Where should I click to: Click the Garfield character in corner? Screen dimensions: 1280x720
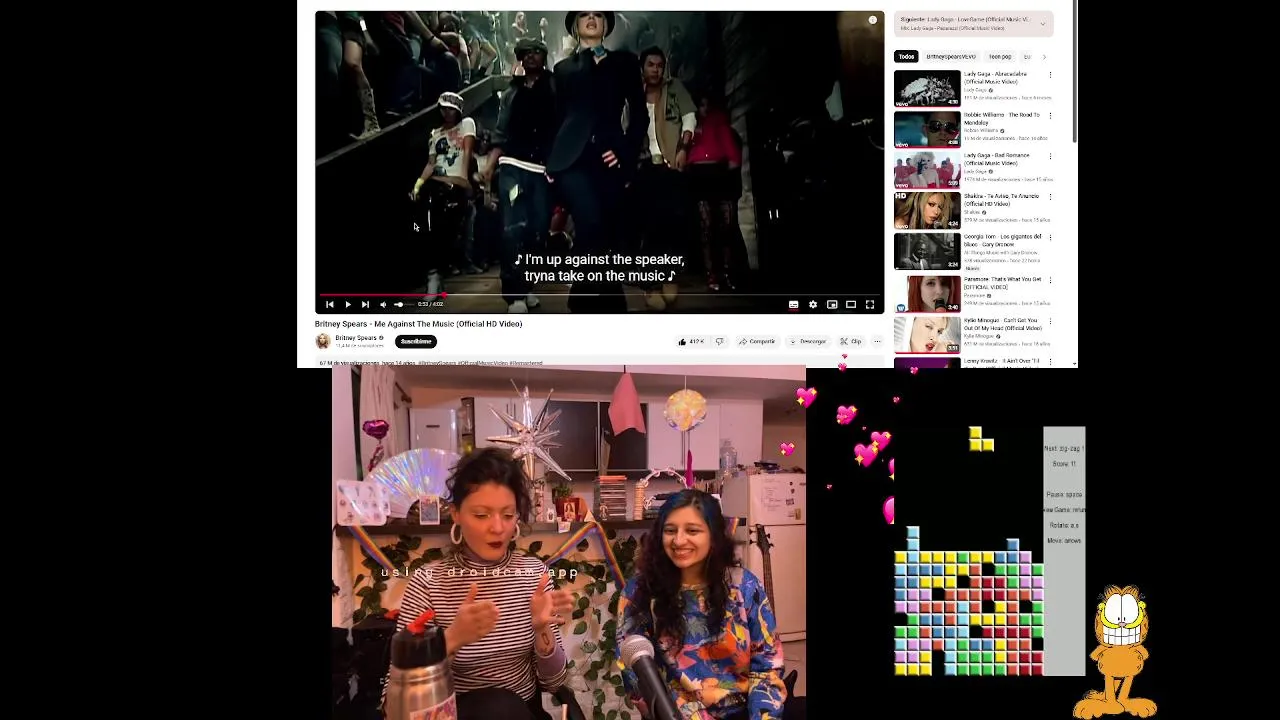[1118, 651]
